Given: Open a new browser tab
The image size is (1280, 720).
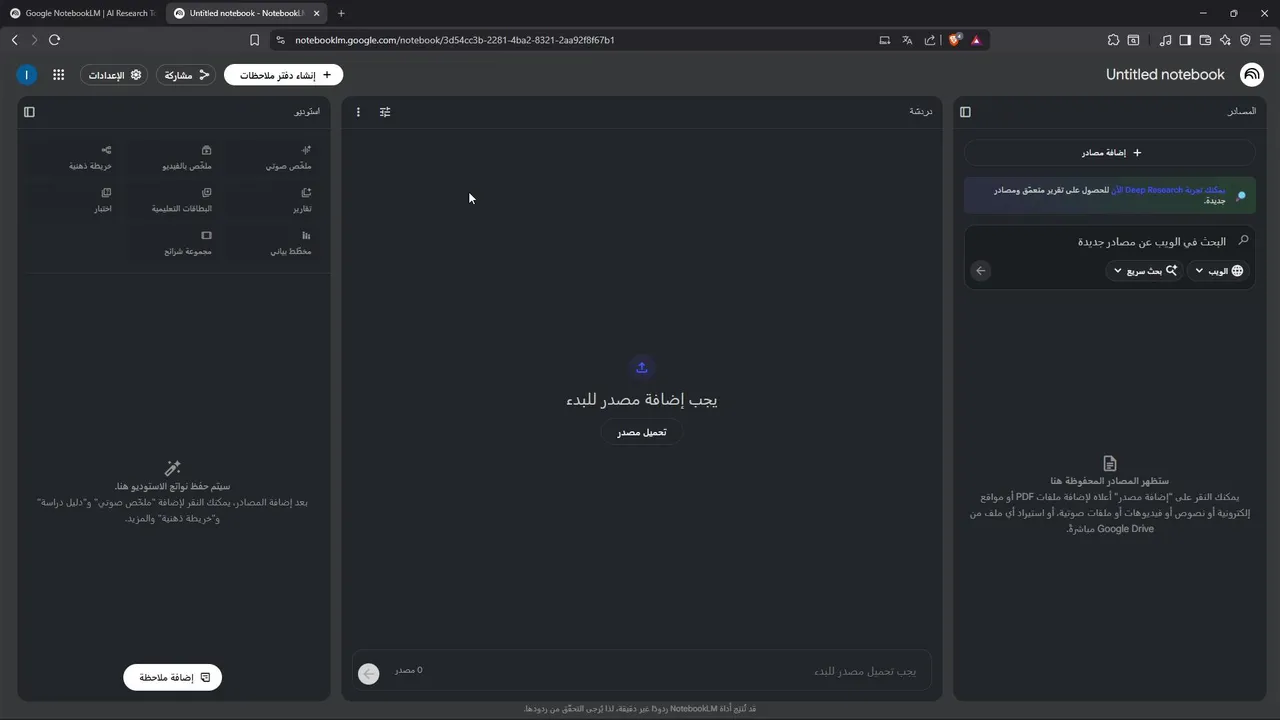Looking at the screenshot, I should pos(341,13).
